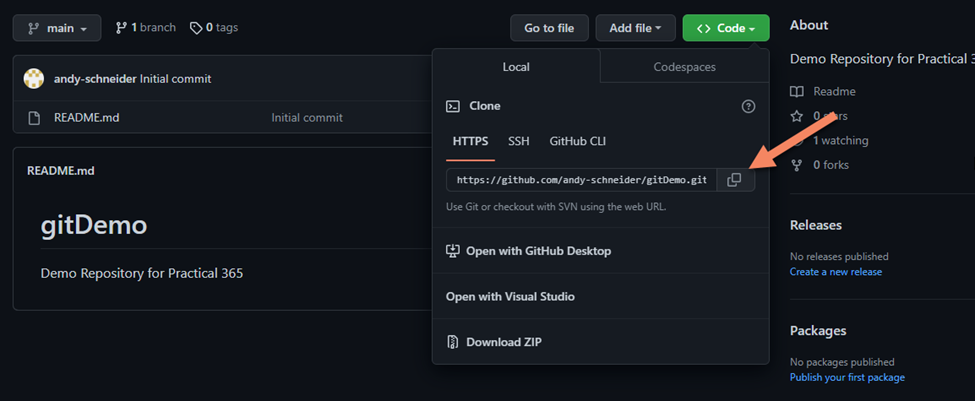Image resolution: width=975 pixels, height=401 pixels.
Task: Switch to the Local tab
Action: click(516, 67)
